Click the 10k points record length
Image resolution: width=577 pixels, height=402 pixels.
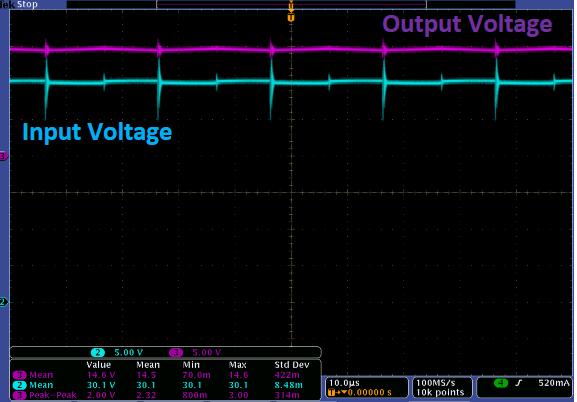[440, 392]
